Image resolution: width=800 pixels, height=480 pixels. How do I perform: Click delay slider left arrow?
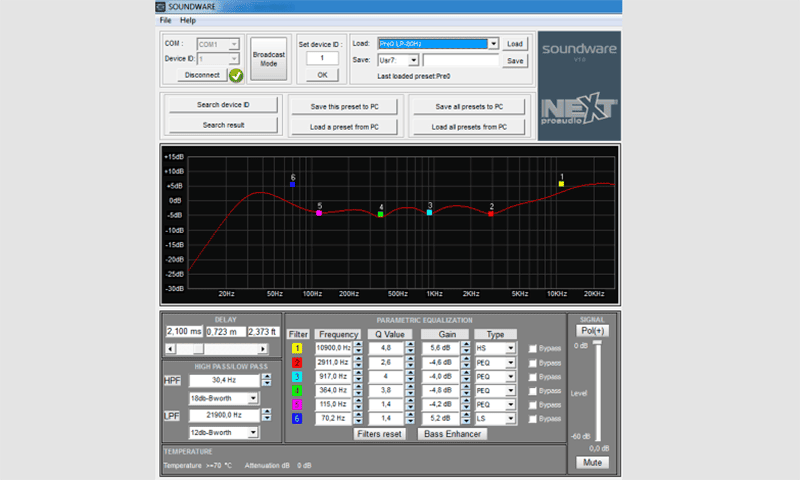click(x=170, y=349)
